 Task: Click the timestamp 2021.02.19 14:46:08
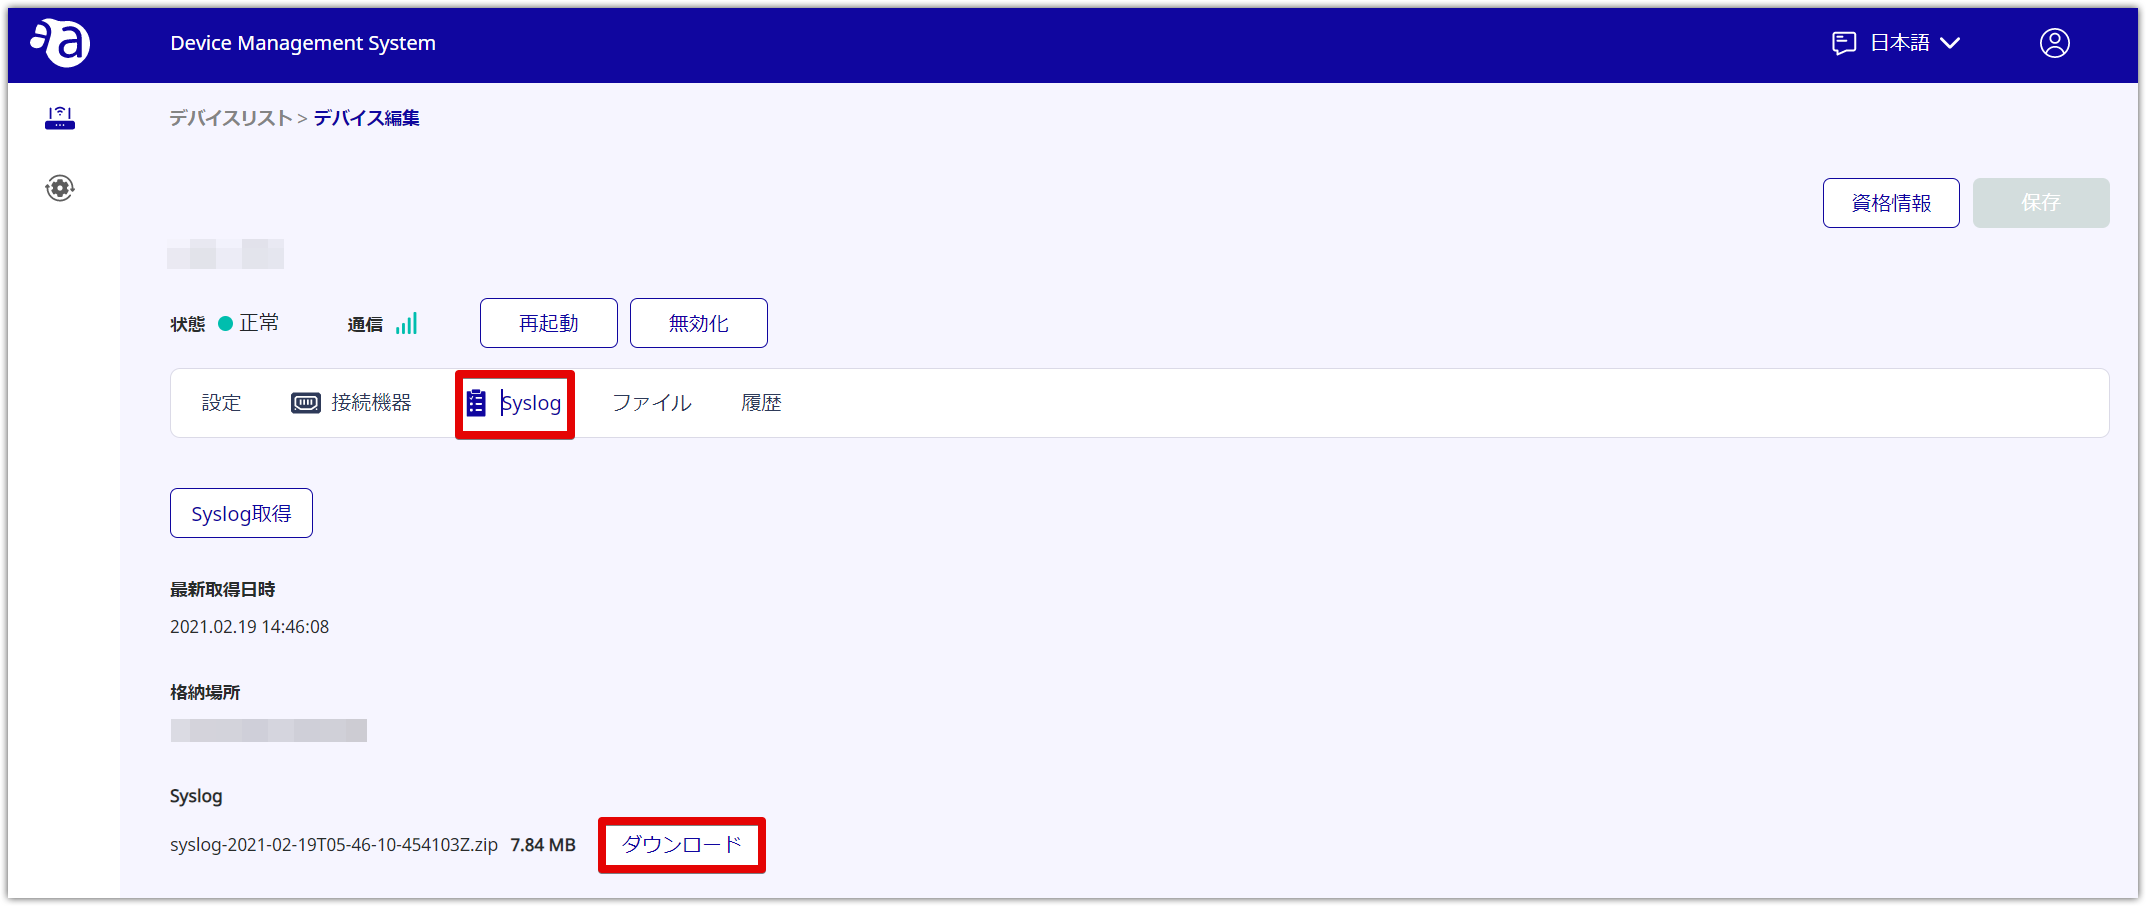pos(249,627)
